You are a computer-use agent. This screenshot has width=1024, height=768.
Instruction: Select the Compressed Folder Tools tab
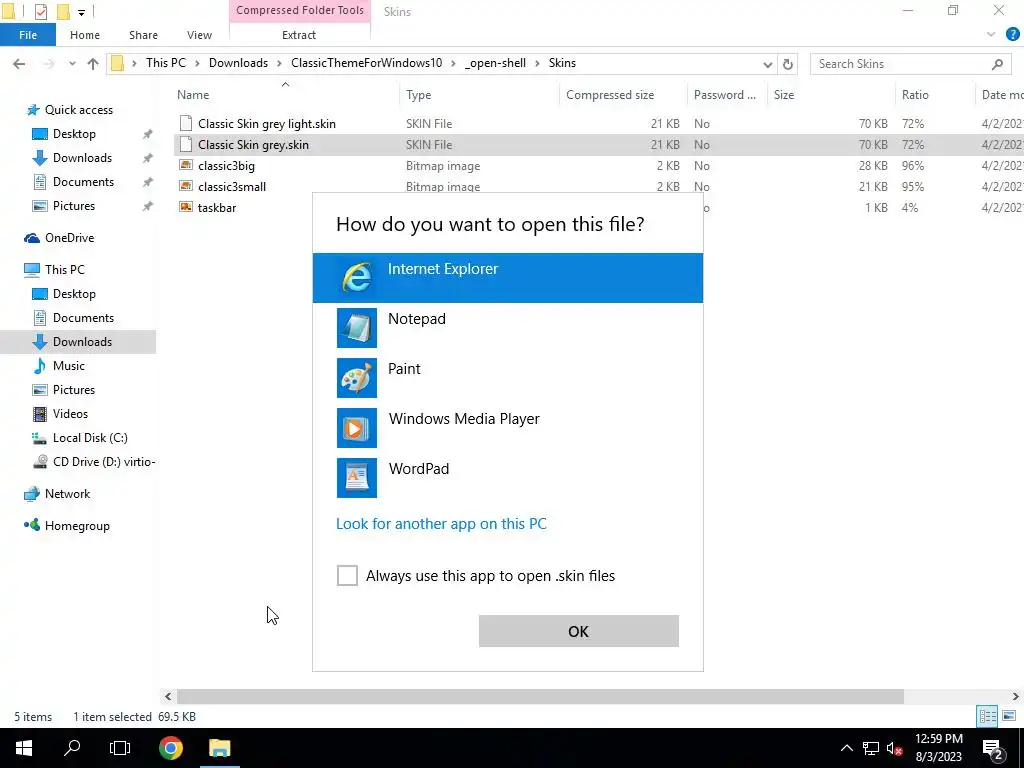(300, 10)
